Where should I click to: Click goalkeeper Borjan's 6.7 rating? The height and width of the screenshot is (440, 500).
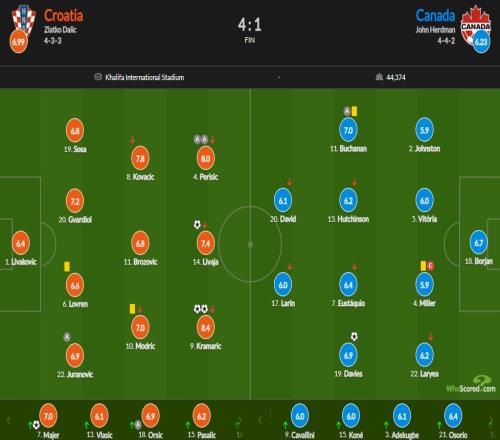tap(479, 243)
